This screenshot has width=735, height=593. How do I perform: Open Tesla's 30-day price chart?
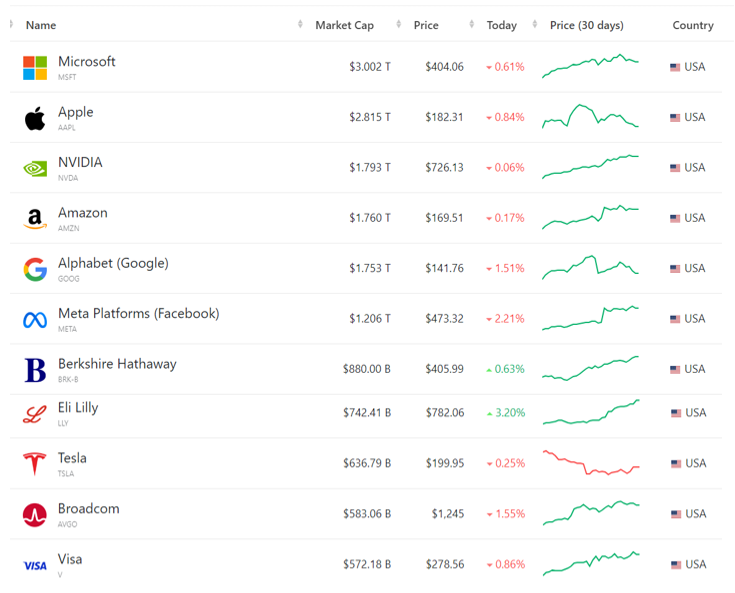click(591, 463)
